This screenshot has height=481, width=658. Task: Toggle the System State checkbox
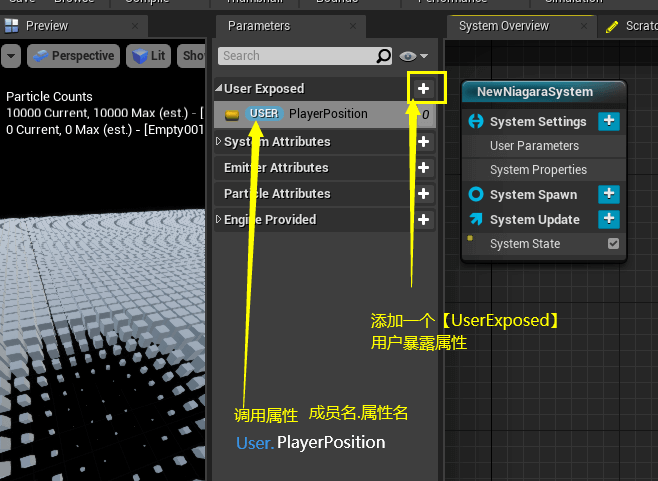coord(613,243)
